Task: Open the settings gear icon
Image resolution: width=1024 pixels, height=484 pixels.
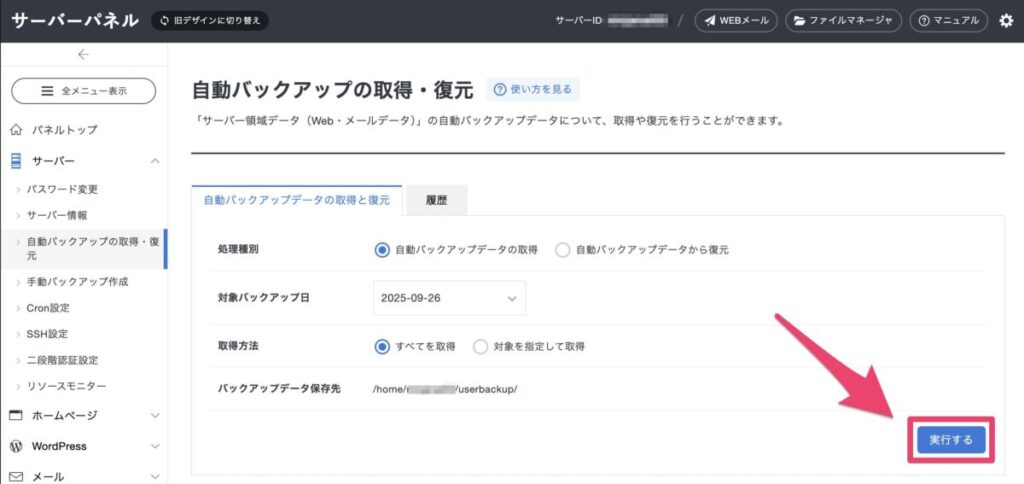Action: point(1006,21)
